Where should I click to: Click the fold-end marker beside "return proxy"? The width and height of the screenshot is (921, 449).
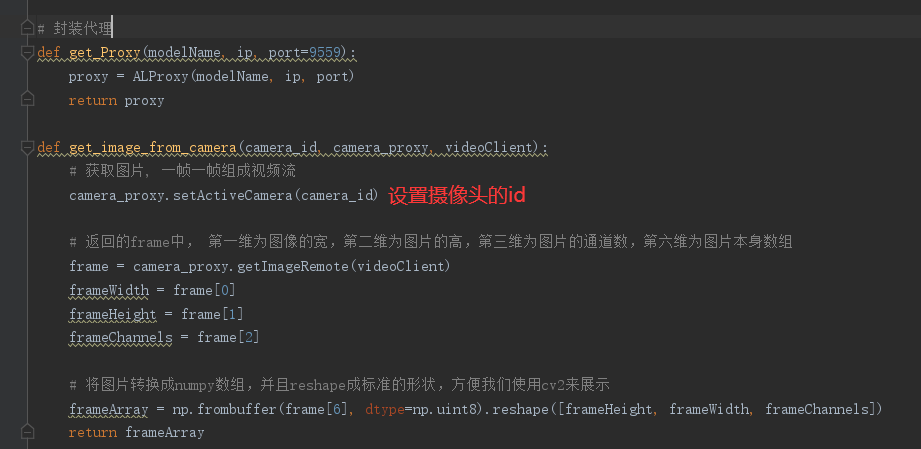click(27, 100)
